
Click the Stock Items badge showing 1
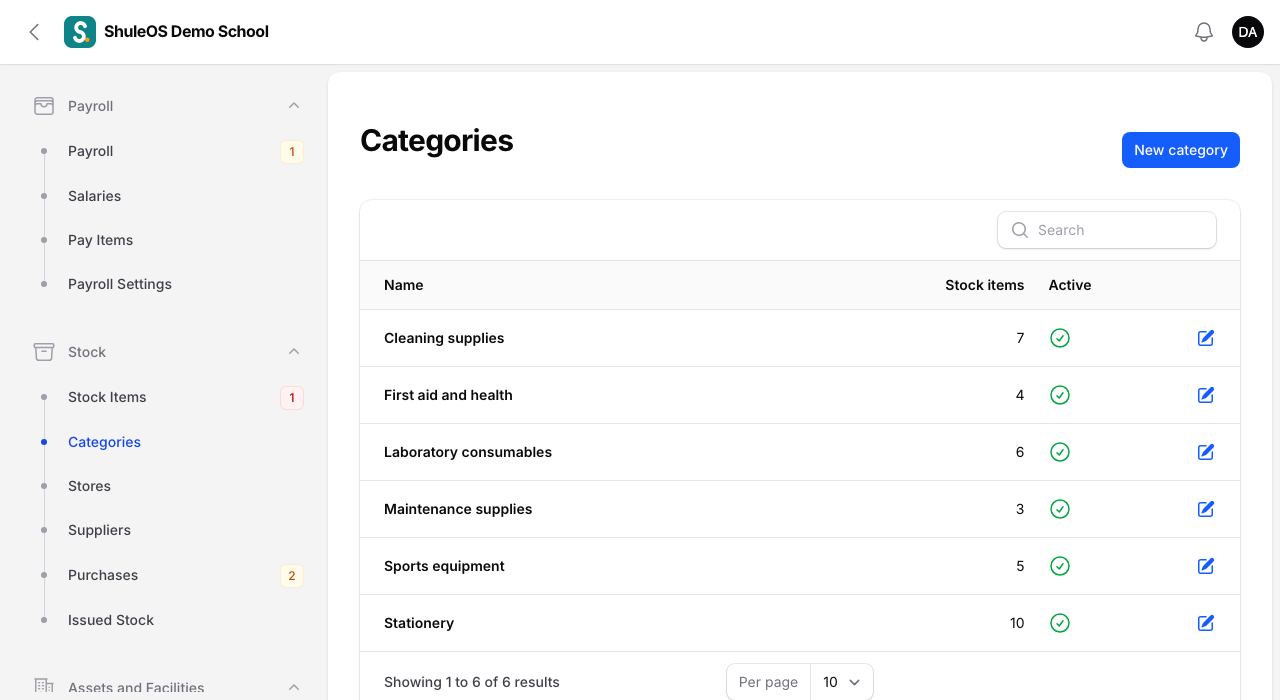pos(292,398)
